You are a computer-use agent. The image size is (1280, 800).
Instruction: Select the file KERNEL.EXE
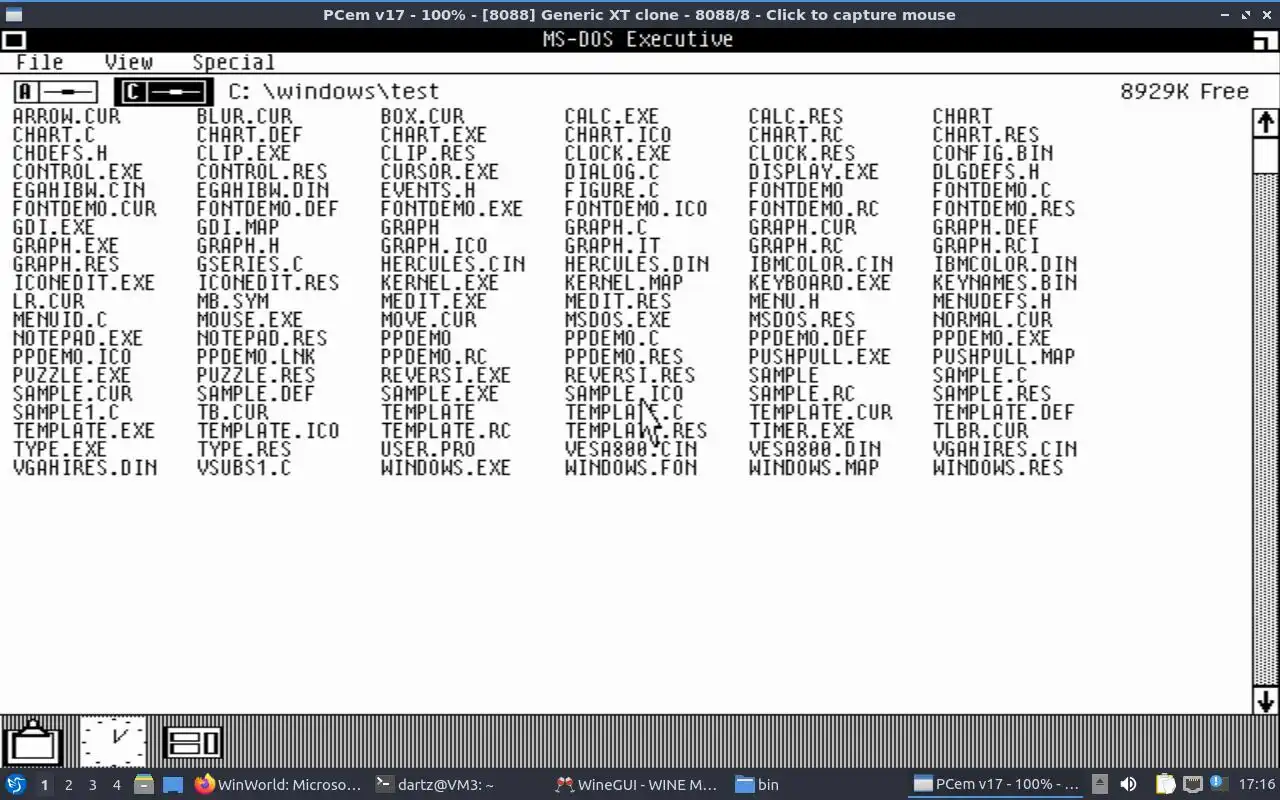point(439,283)
